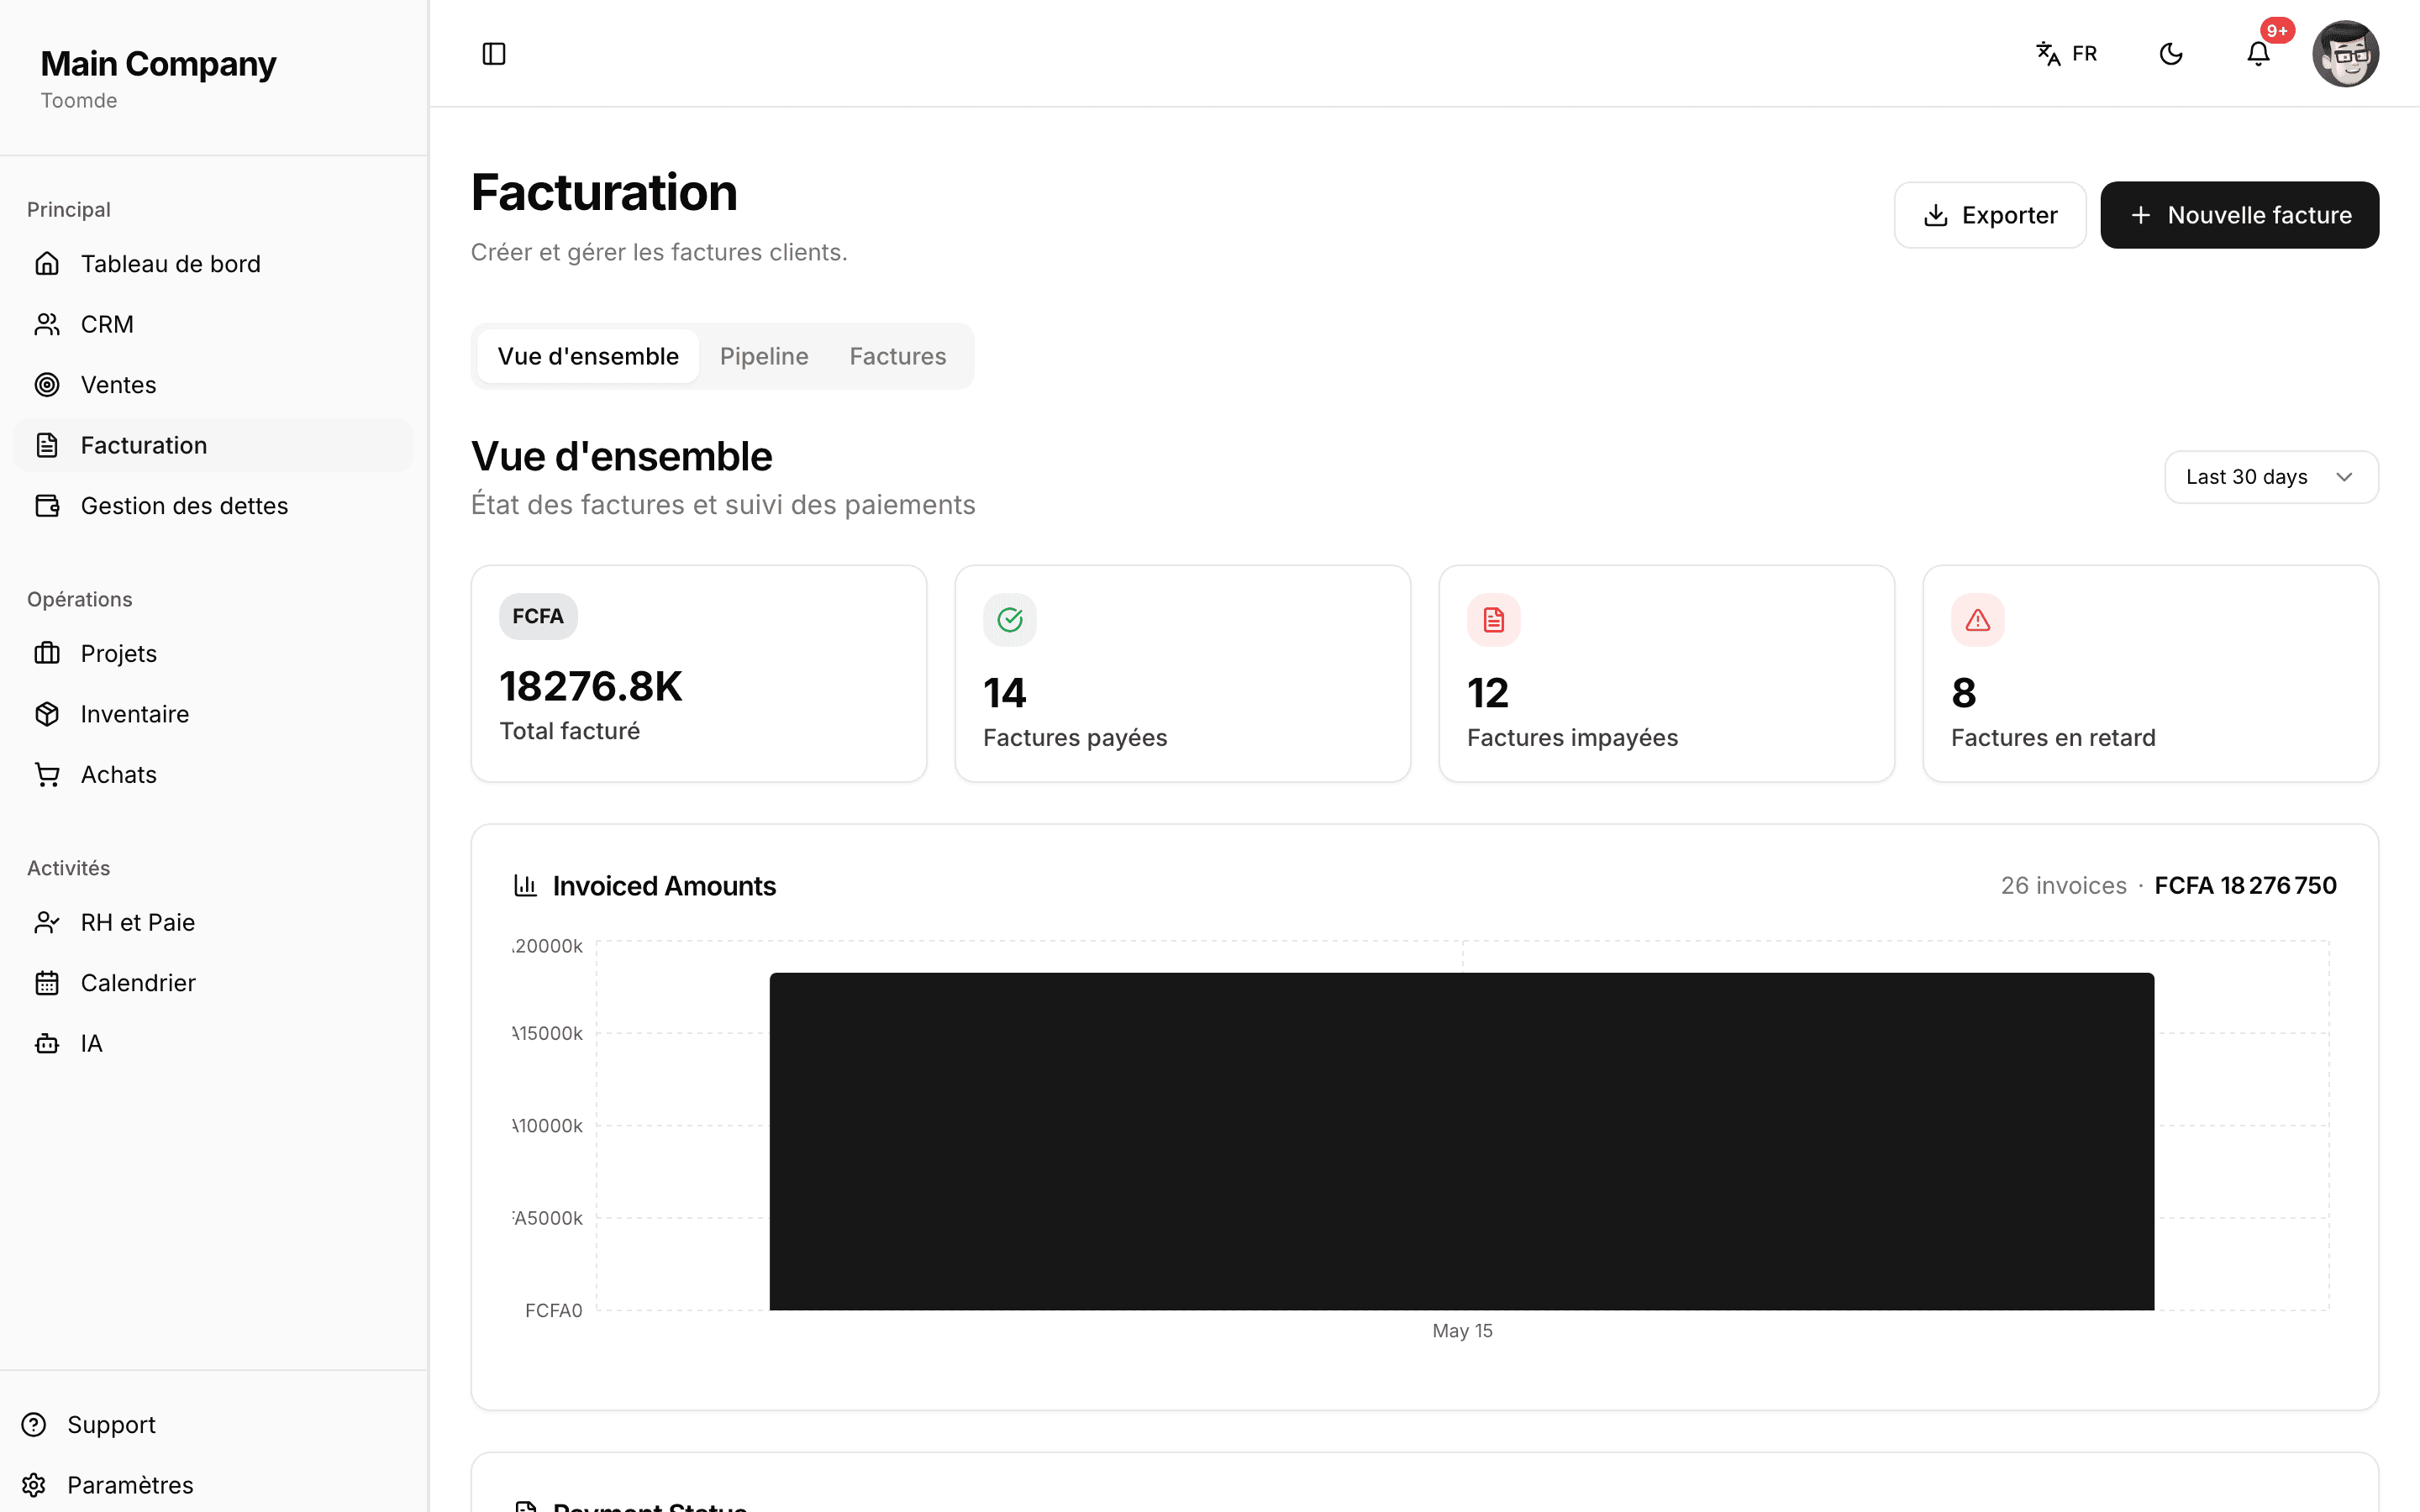
Task: Click the Paramètres gear icon
Action: click(x=34, y=1485)
